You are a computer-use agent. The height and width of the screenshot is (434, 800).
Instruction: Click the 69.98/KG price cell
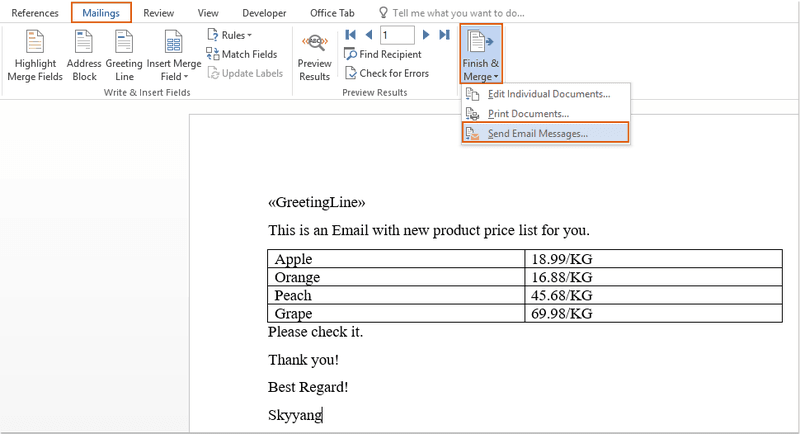654,313
